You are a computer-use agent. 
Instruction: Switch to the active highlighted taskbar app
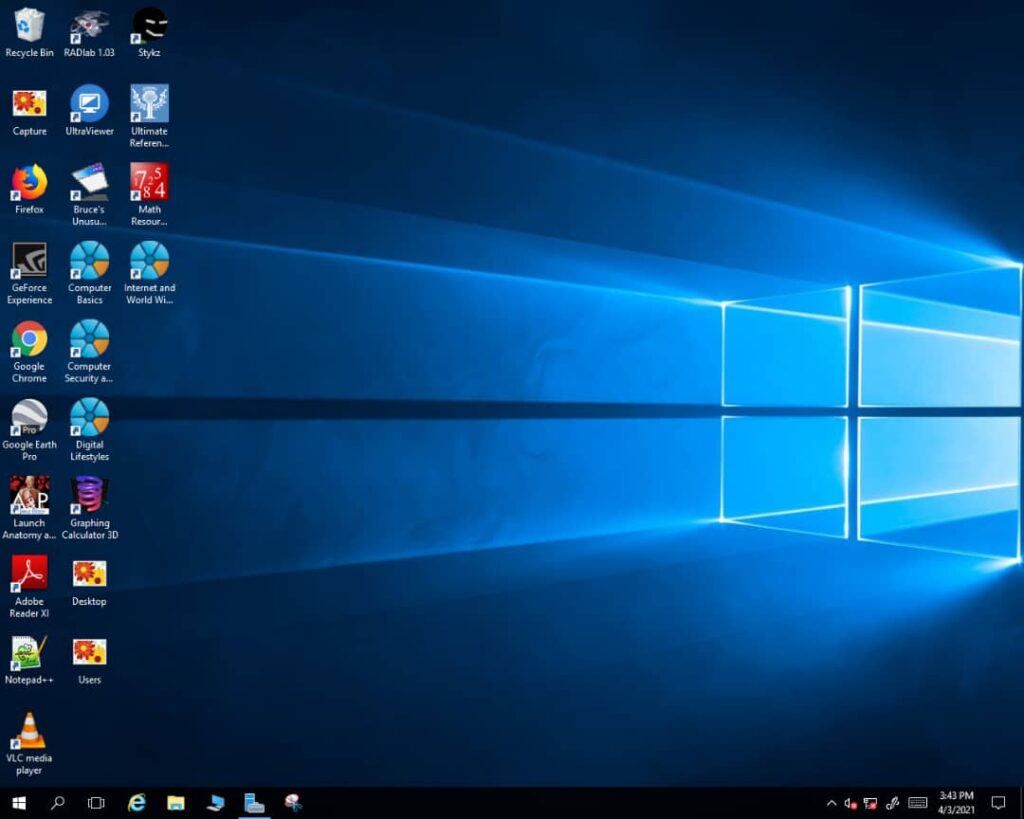(x=254, y=803)
